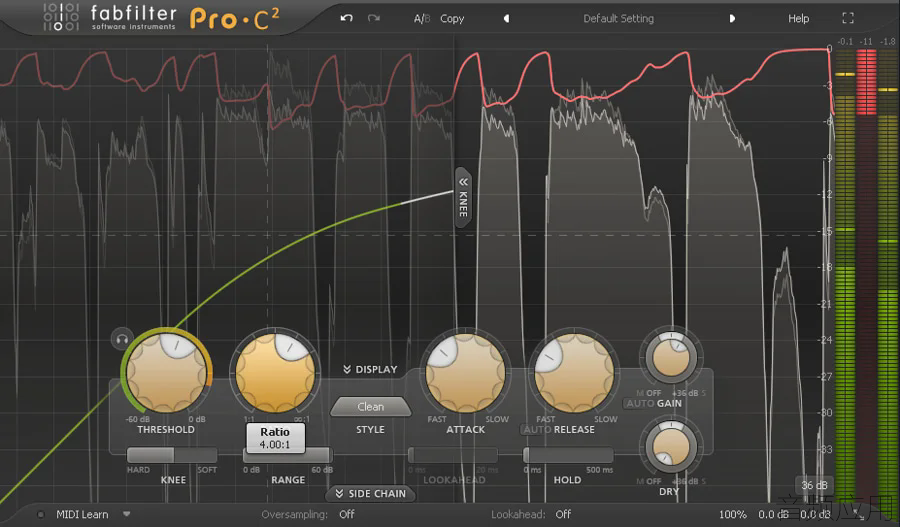This screenshot has width=900, height=527.
Task: Open the Clean style selector
Action: (371, 406)
